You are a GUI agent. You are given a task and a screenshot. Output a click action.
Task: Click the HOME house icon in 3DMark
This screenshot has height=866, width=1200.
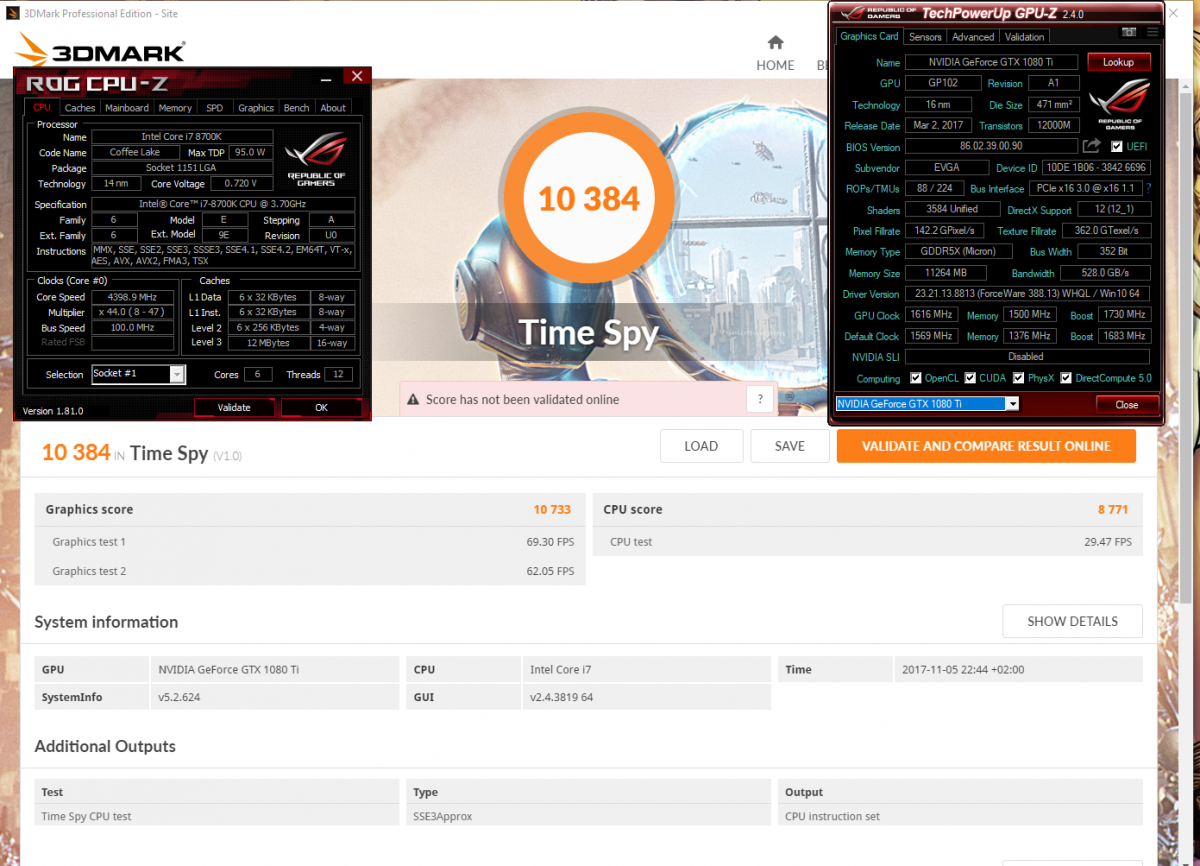[x=775, y=43]
